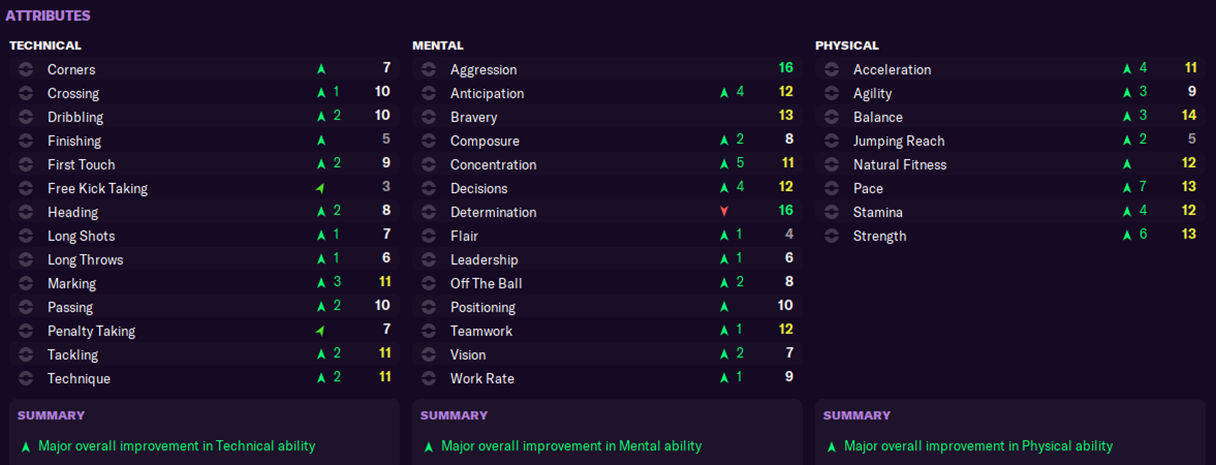
Task: Click the red down arrow on Determination
Action: 724,212
